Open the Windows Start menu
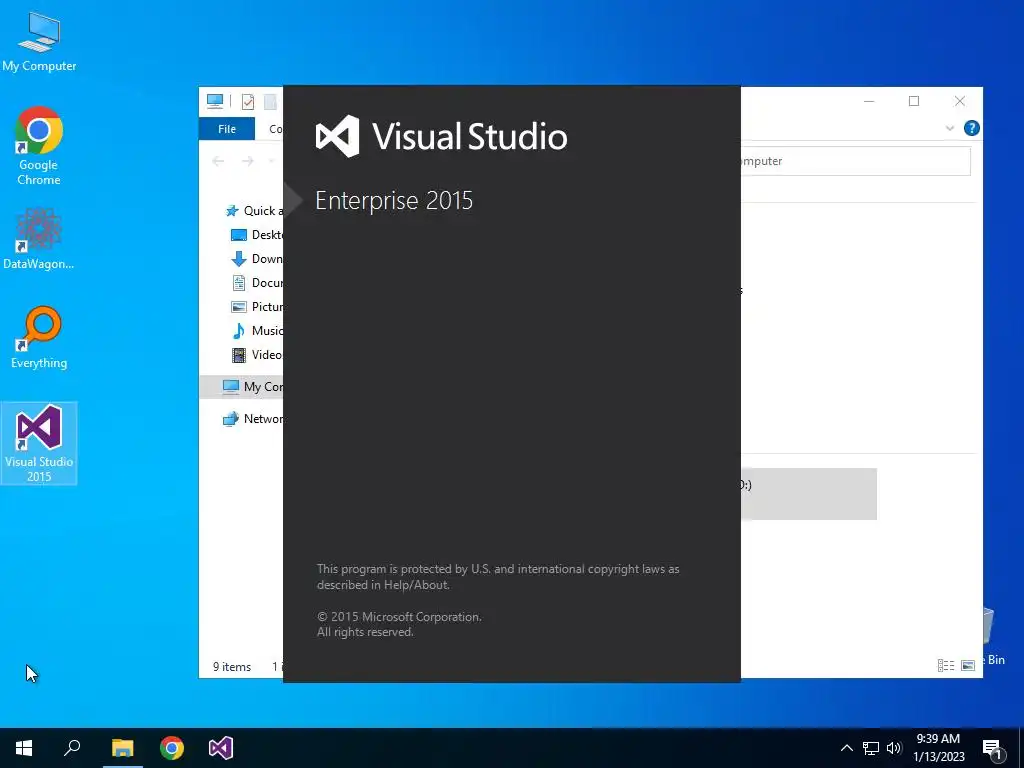 pyautogui.click(x=24, y=748)
